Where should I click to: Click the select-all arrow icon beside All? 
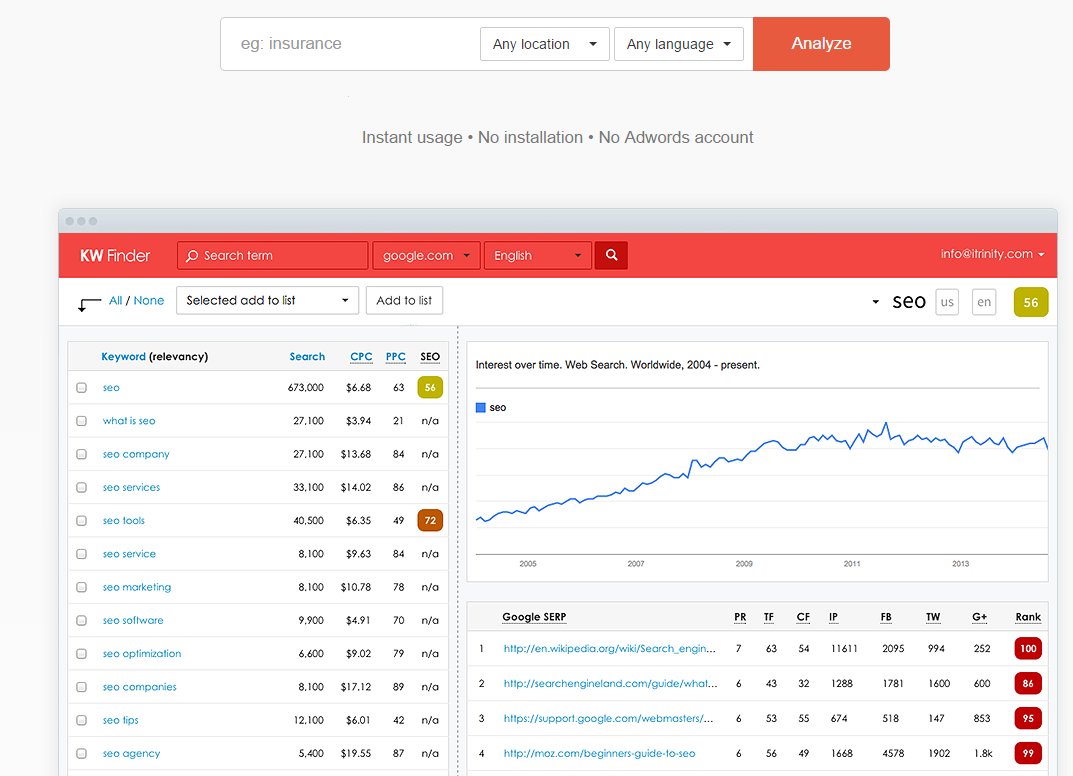89,304
